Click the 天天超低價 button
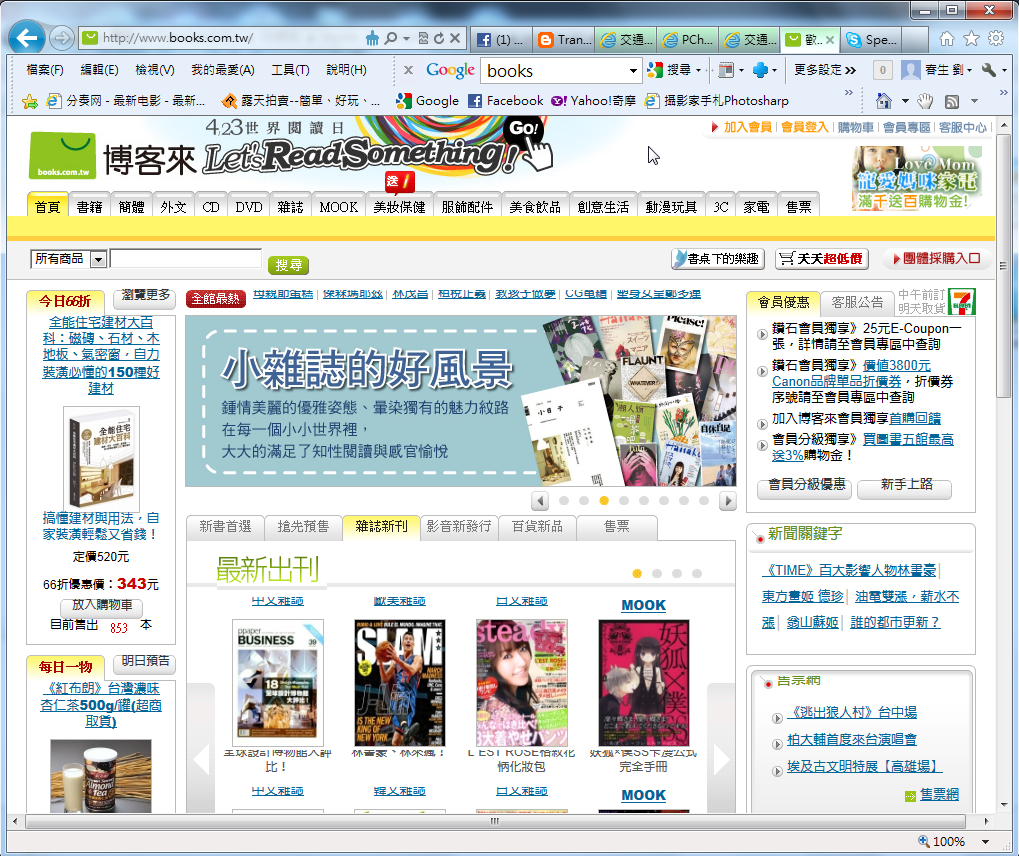 coord(822,259)
